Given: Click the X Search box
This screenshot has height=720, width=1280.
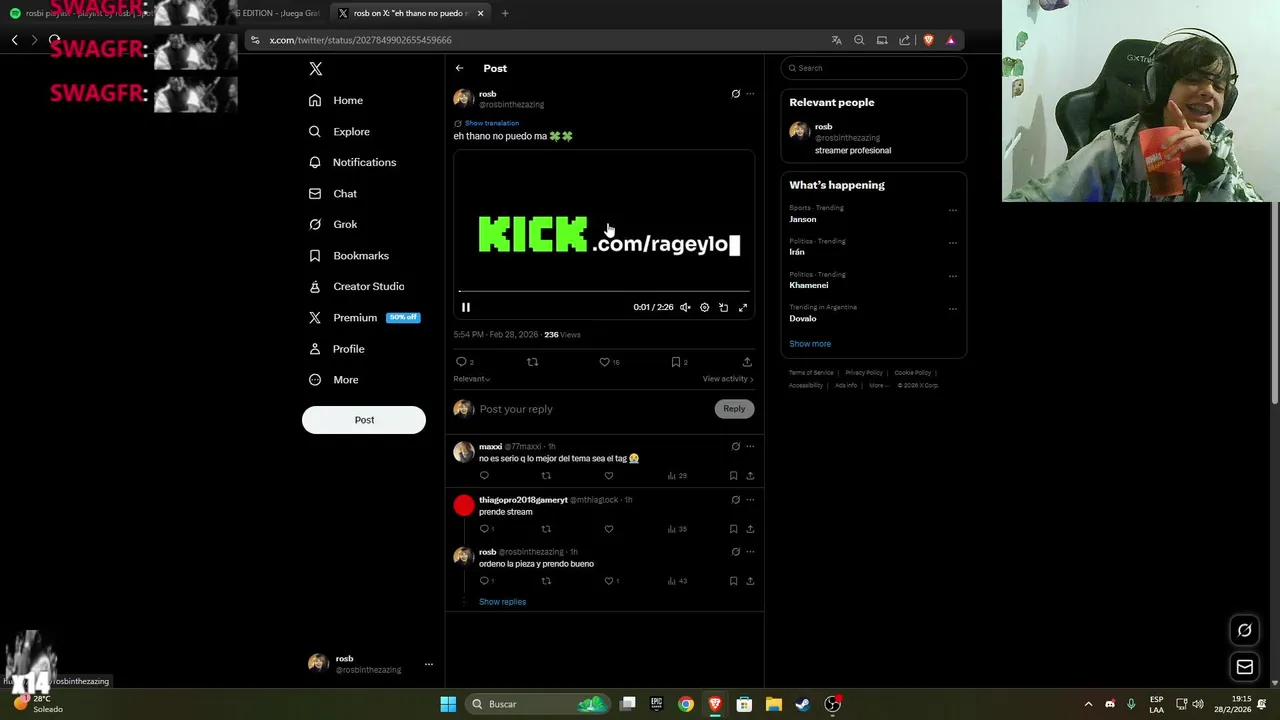Looking at the screenshot, I should click(874, 68).
